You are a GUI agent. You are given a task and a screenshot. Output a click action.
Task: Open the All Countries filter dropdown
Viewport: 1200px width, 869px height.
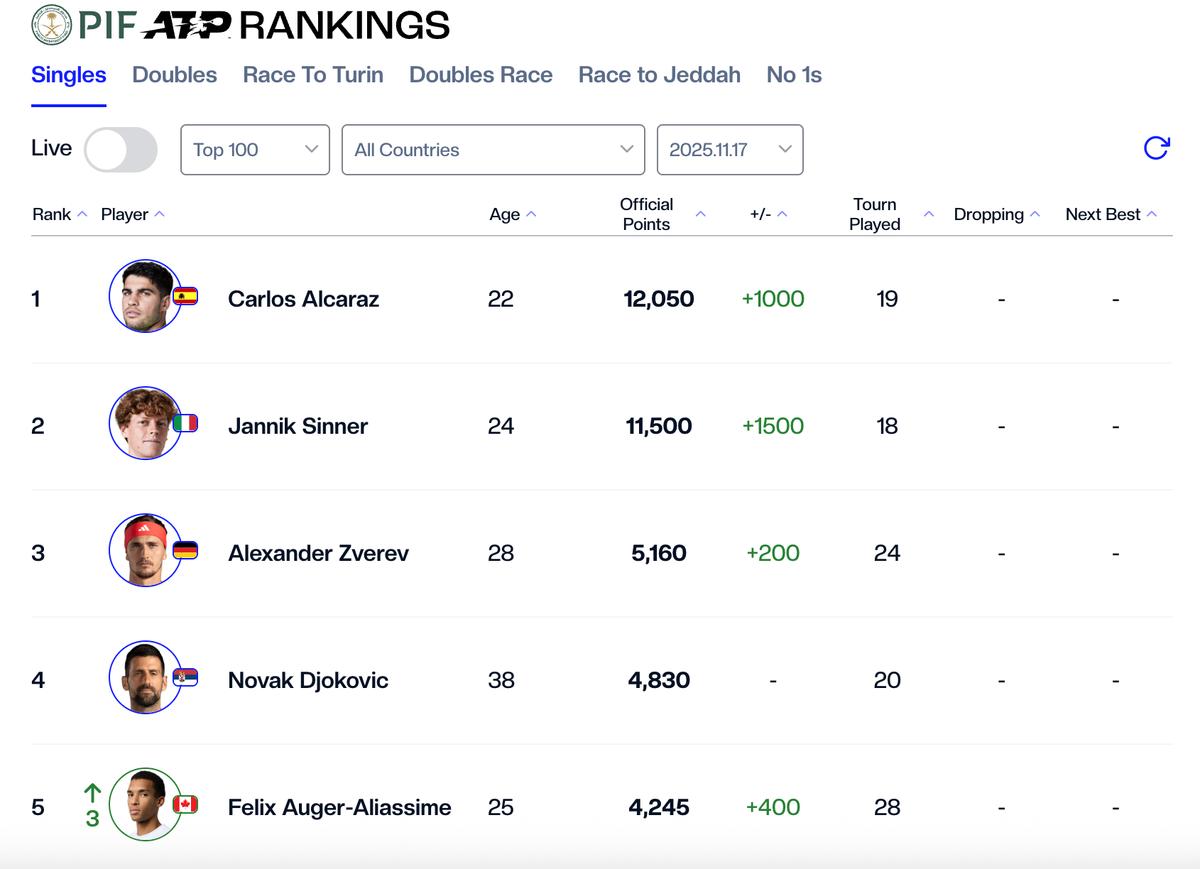tap(493, 148)
